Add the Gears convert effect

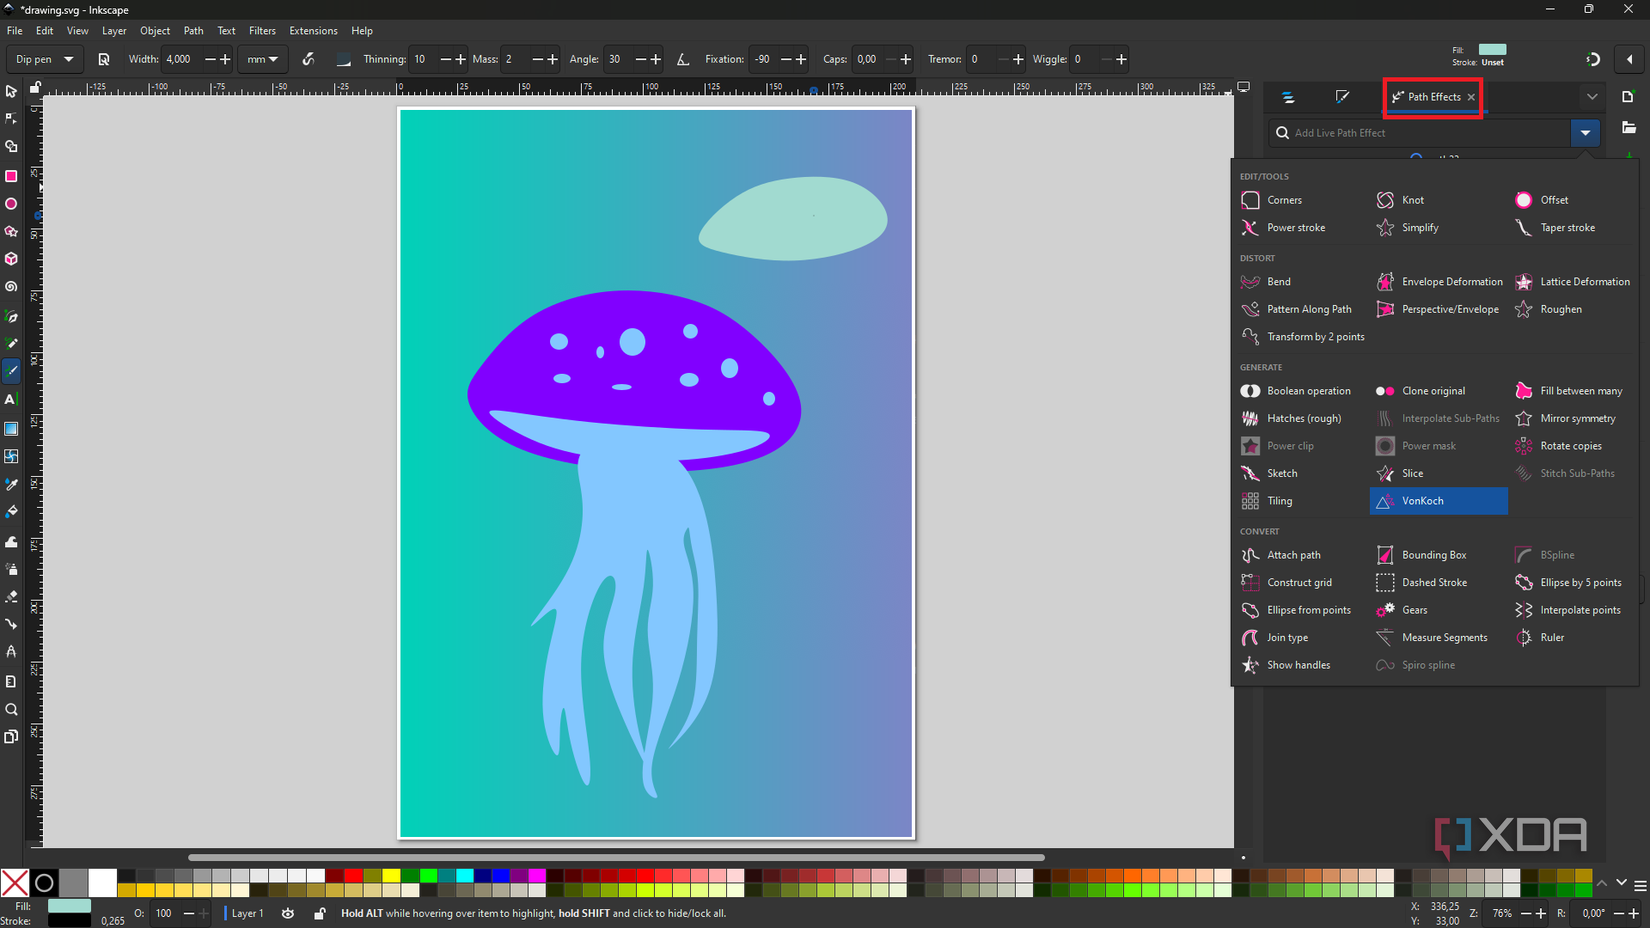[1413, 610]
